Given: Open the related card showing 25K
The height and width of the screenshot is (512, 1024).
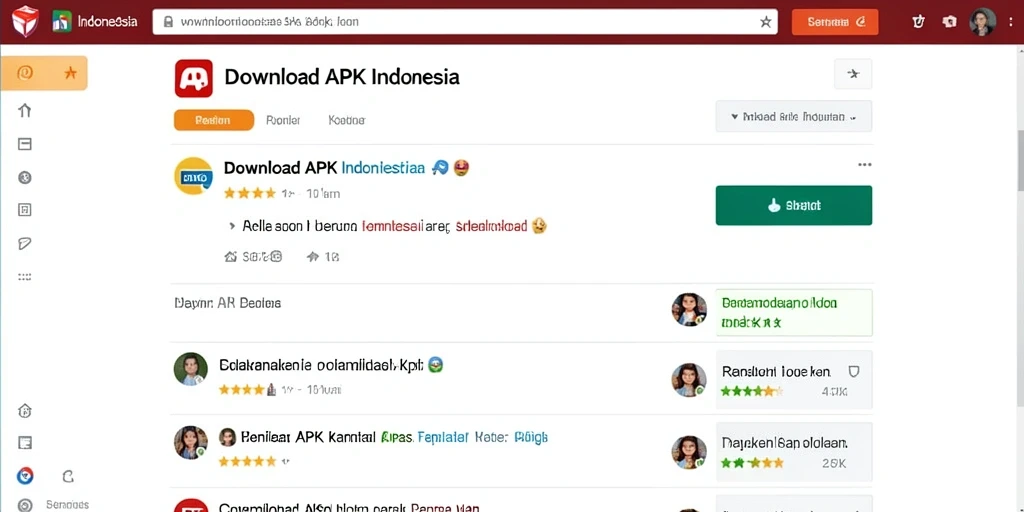Looking at the screenshot, I should pos(793,452).
